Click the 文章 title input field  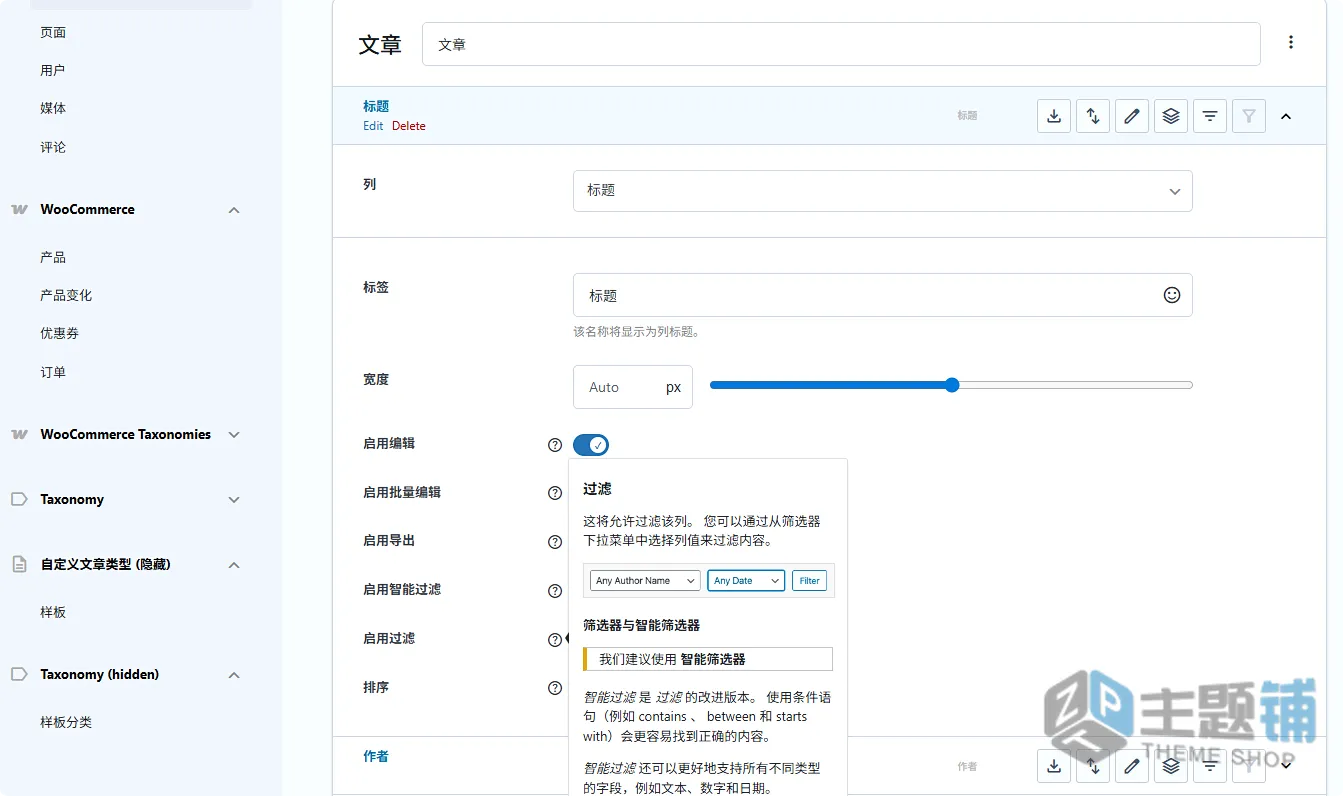[841, 44]
